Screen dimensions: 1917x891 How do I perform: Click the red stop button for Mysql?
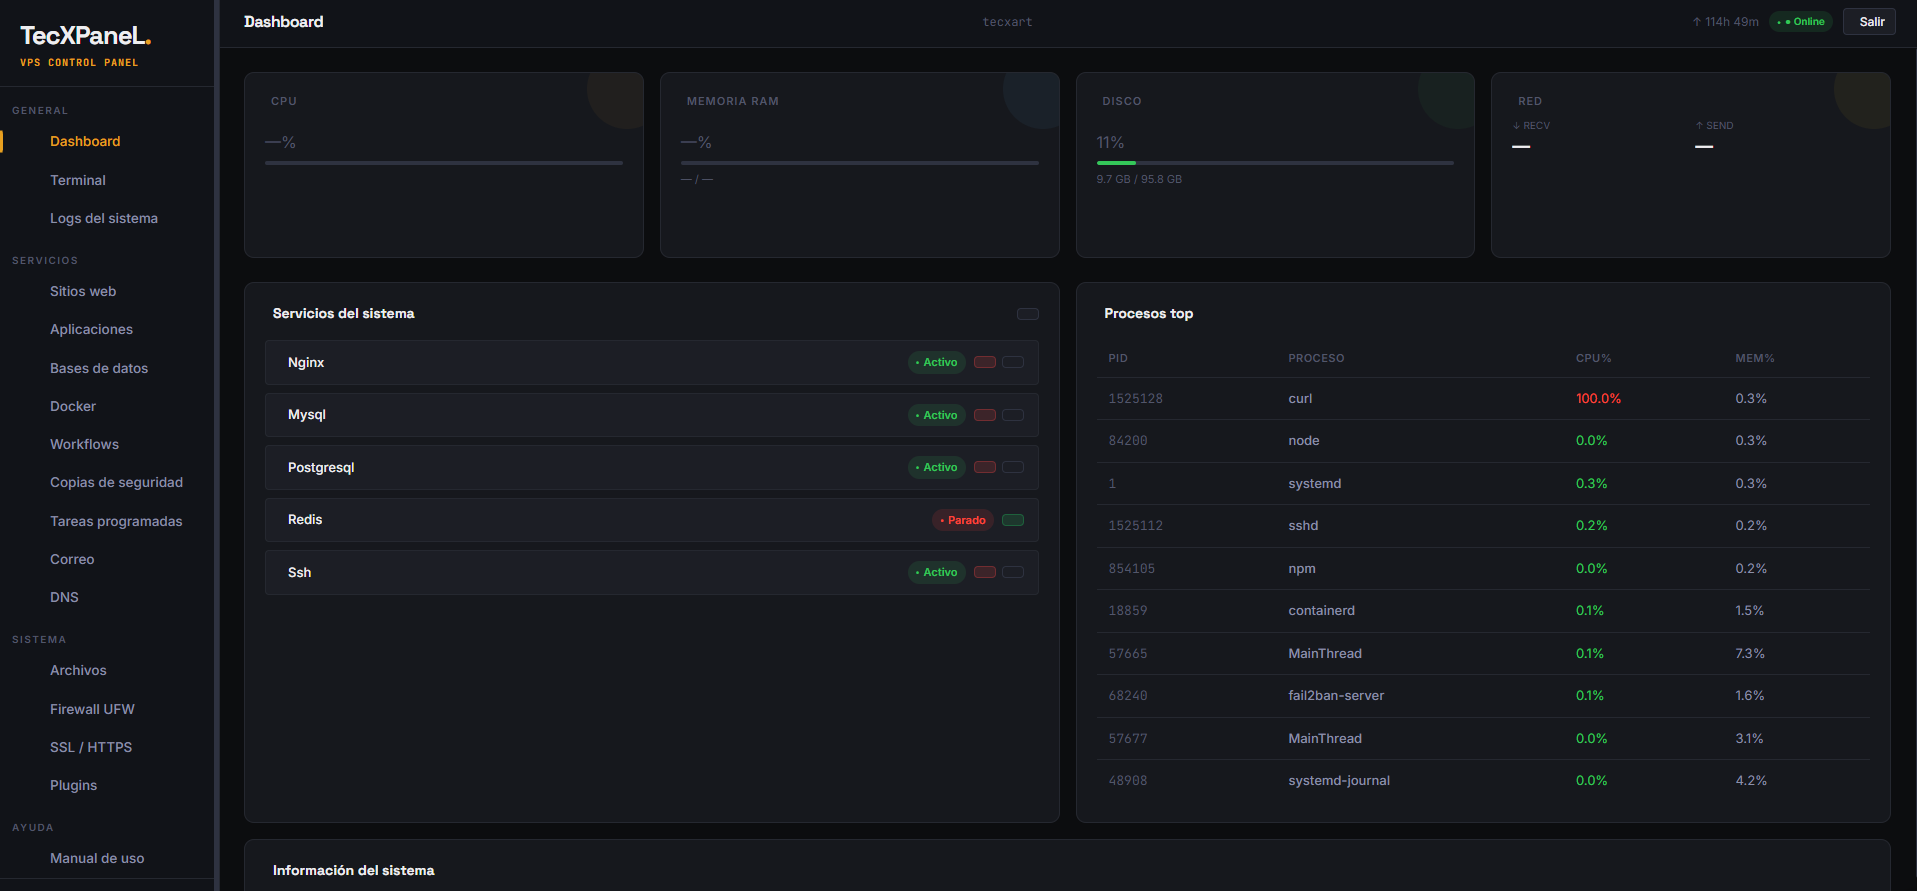(985, 415)
